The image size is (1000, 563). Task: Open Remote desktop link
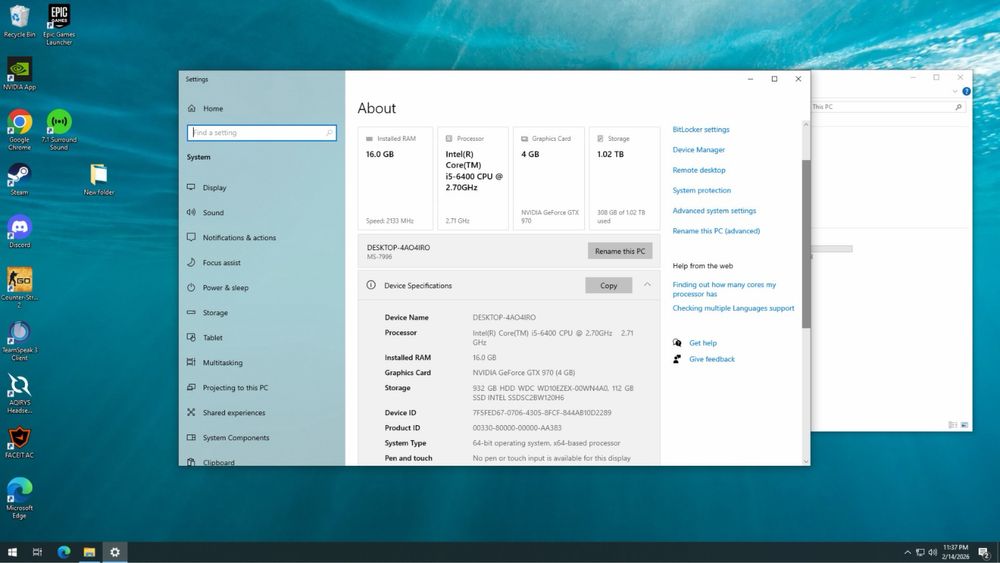point(699,170)
